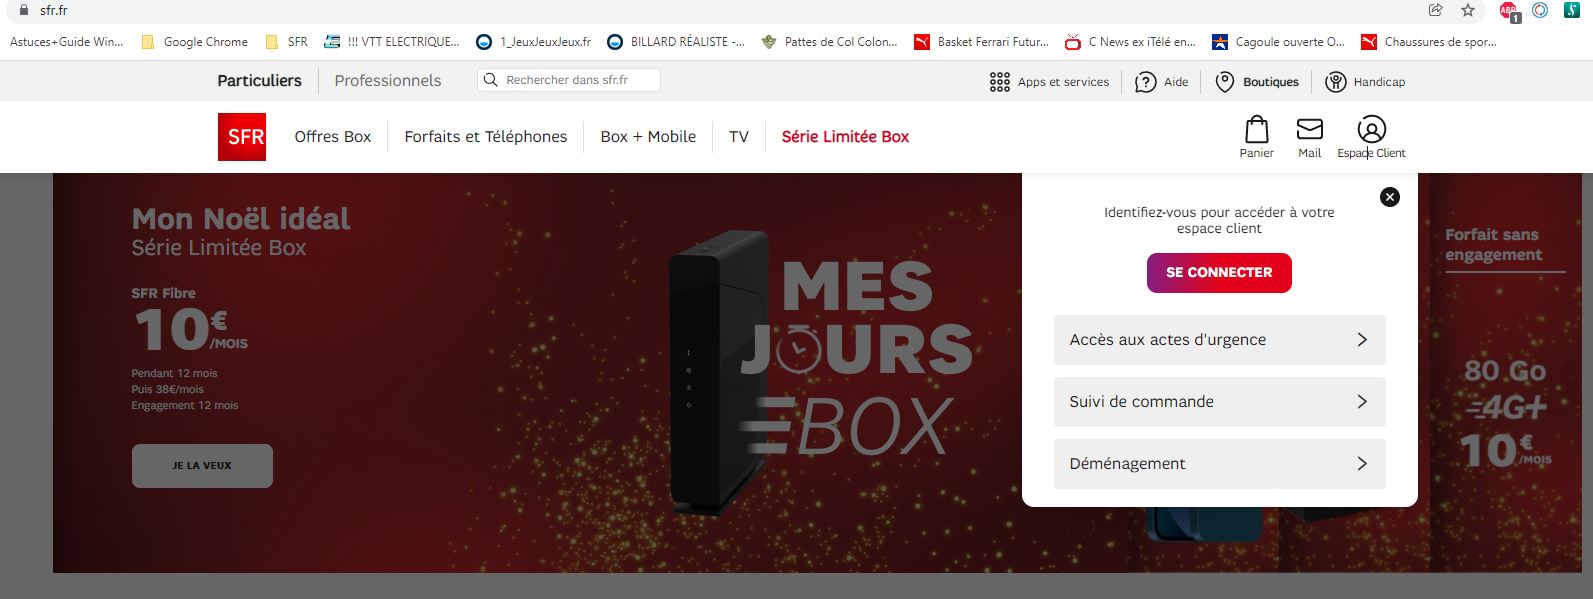
Task: Open Forfaits et Téléphones menu
Action: 486,137
